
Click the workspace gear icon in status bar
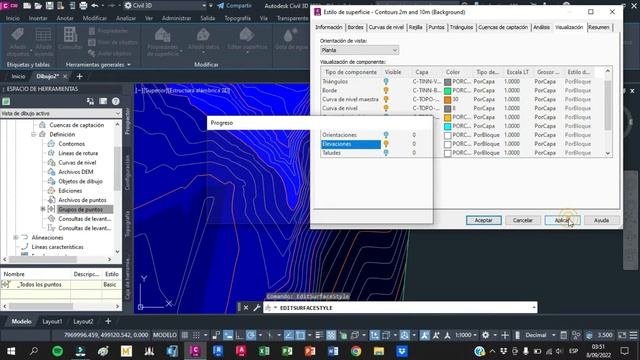(x=485, y=336)
